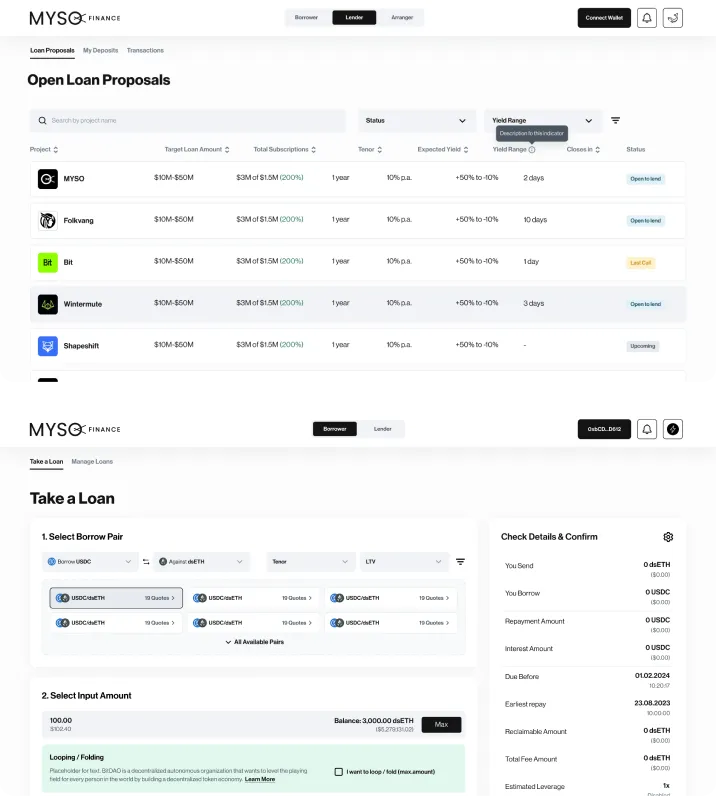Open the Tenor dropdown in borrow pair section
This screenshot has width=716, height=796.
(x=310, y=561)
